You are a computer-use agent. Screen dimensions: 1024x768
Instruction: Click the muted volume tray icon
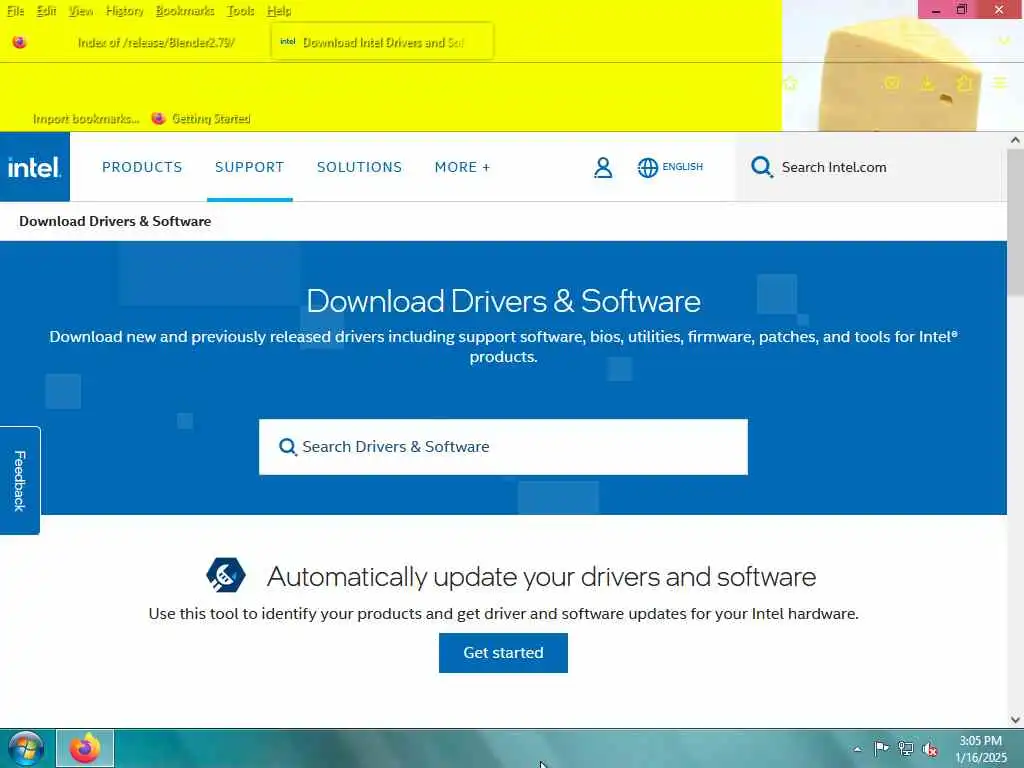pyautogui.click(x=930, y=749)
